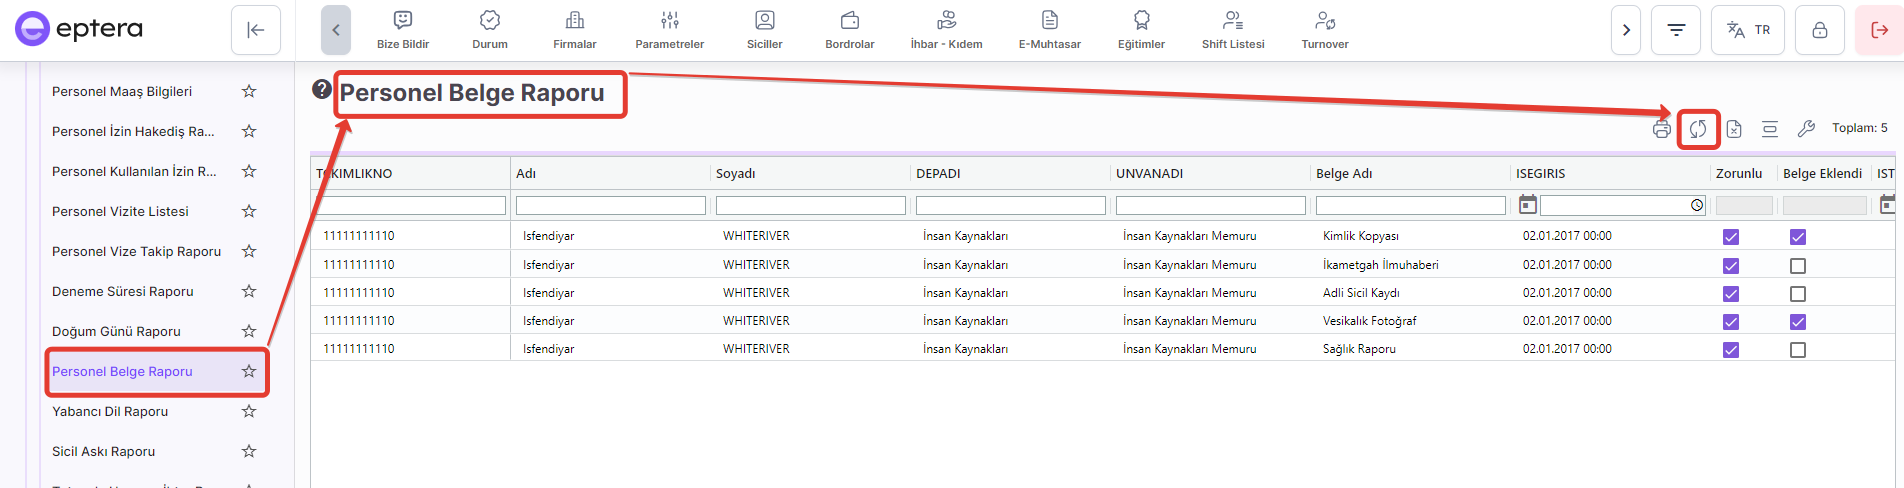Image resolution: width=1904 pixels, height=488 pixels.
Task: Click the printer icon above the table
Action: (x=1661, y=129)
